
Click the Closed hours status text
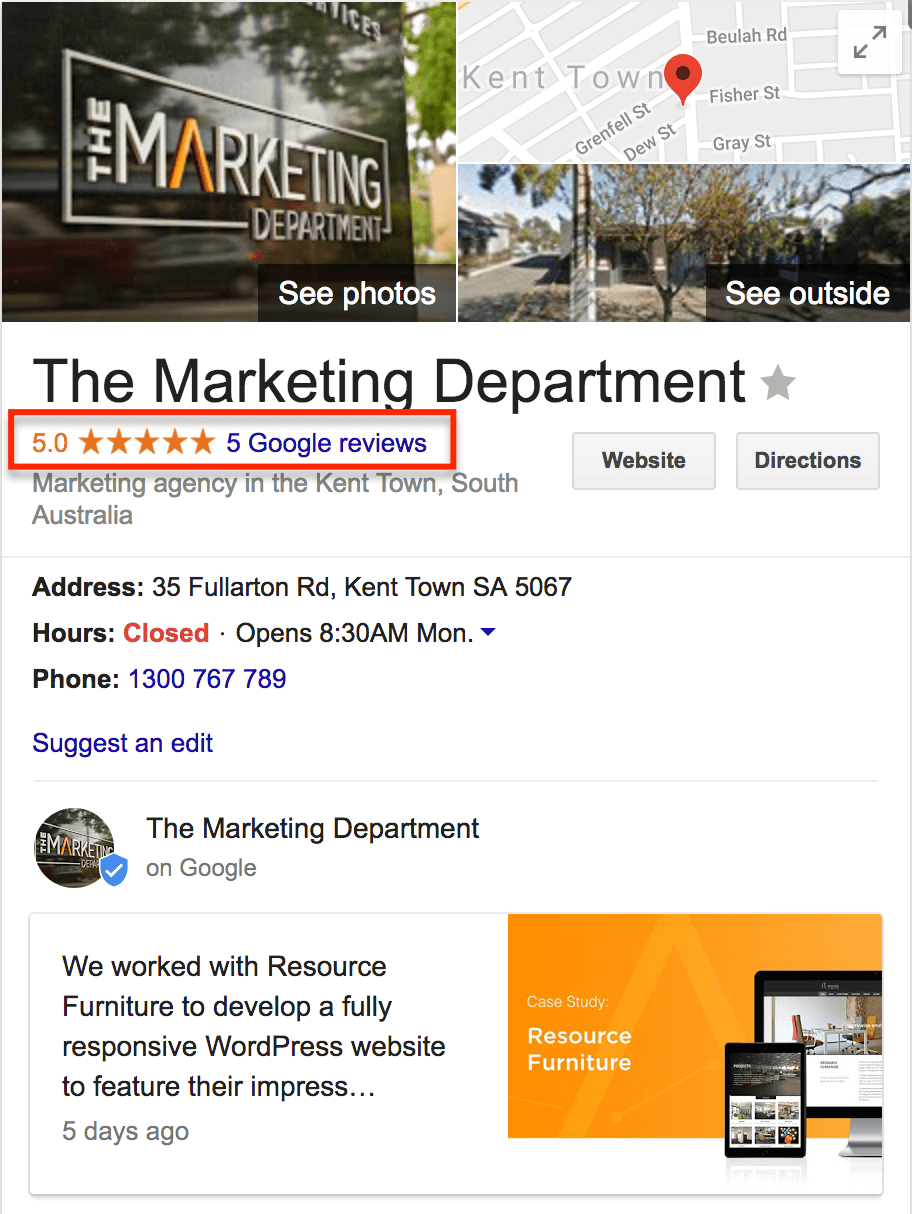pos(166,633)
